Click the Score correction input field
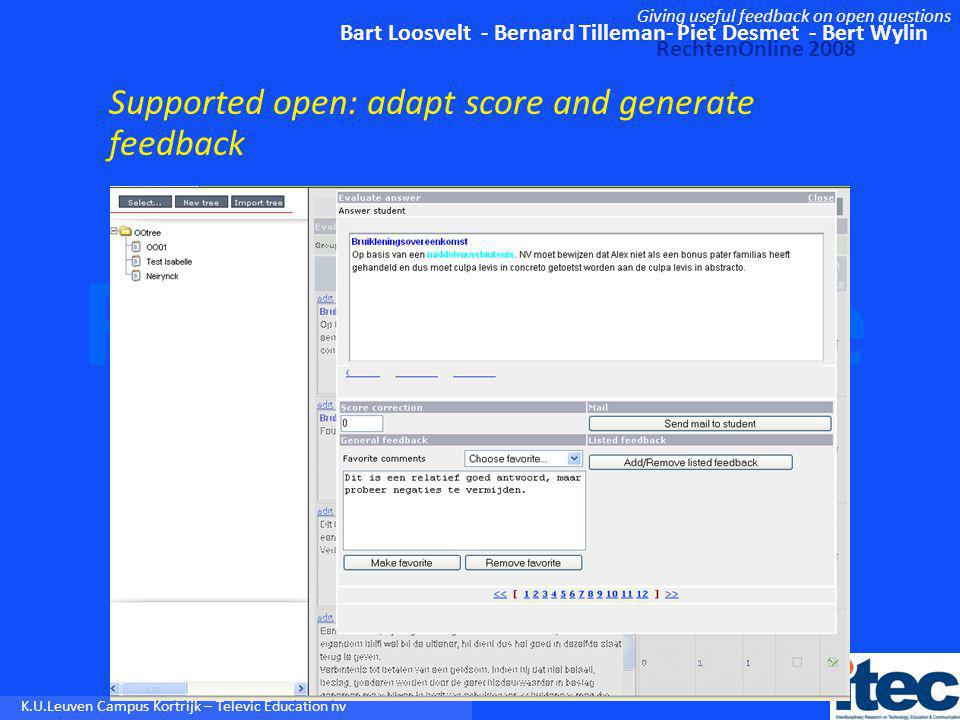This screenshot has width=960, height=720. point(362,423)
